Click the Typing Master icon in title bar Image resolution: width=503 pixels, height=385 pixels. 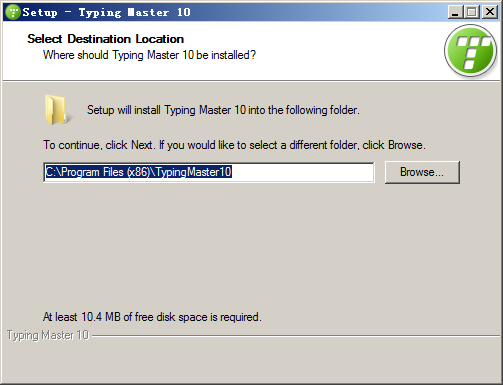tap(13, 12)
